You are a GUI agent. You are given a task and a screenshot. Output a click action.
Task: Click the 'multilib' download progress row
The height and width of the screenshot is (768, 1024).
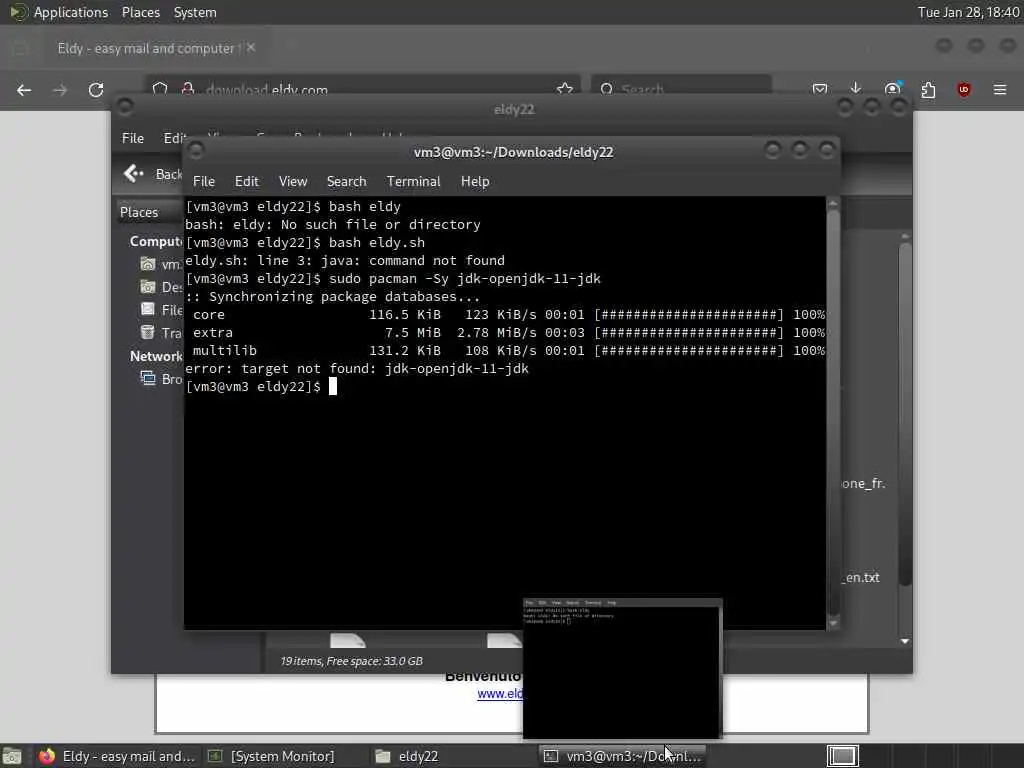click(x=505, y=351)
